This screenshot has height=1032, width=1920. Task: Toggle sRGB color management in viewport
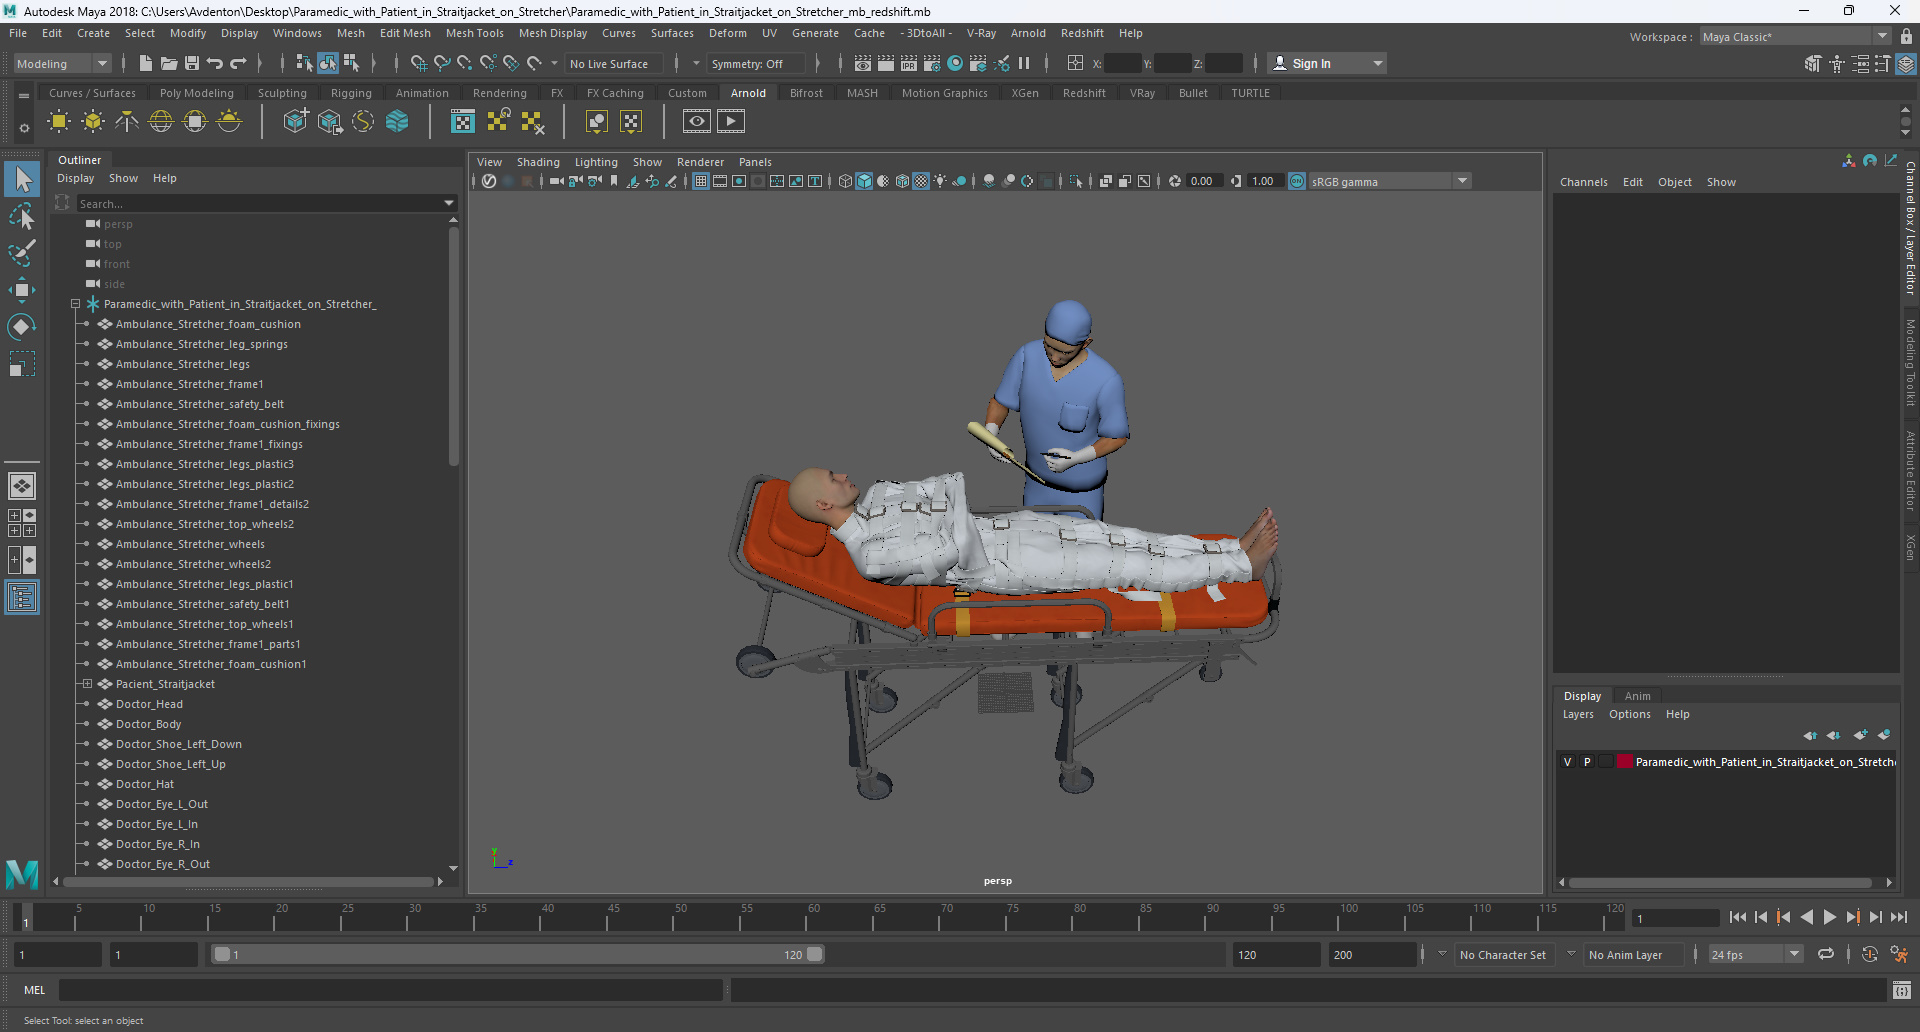[1297, 181]
